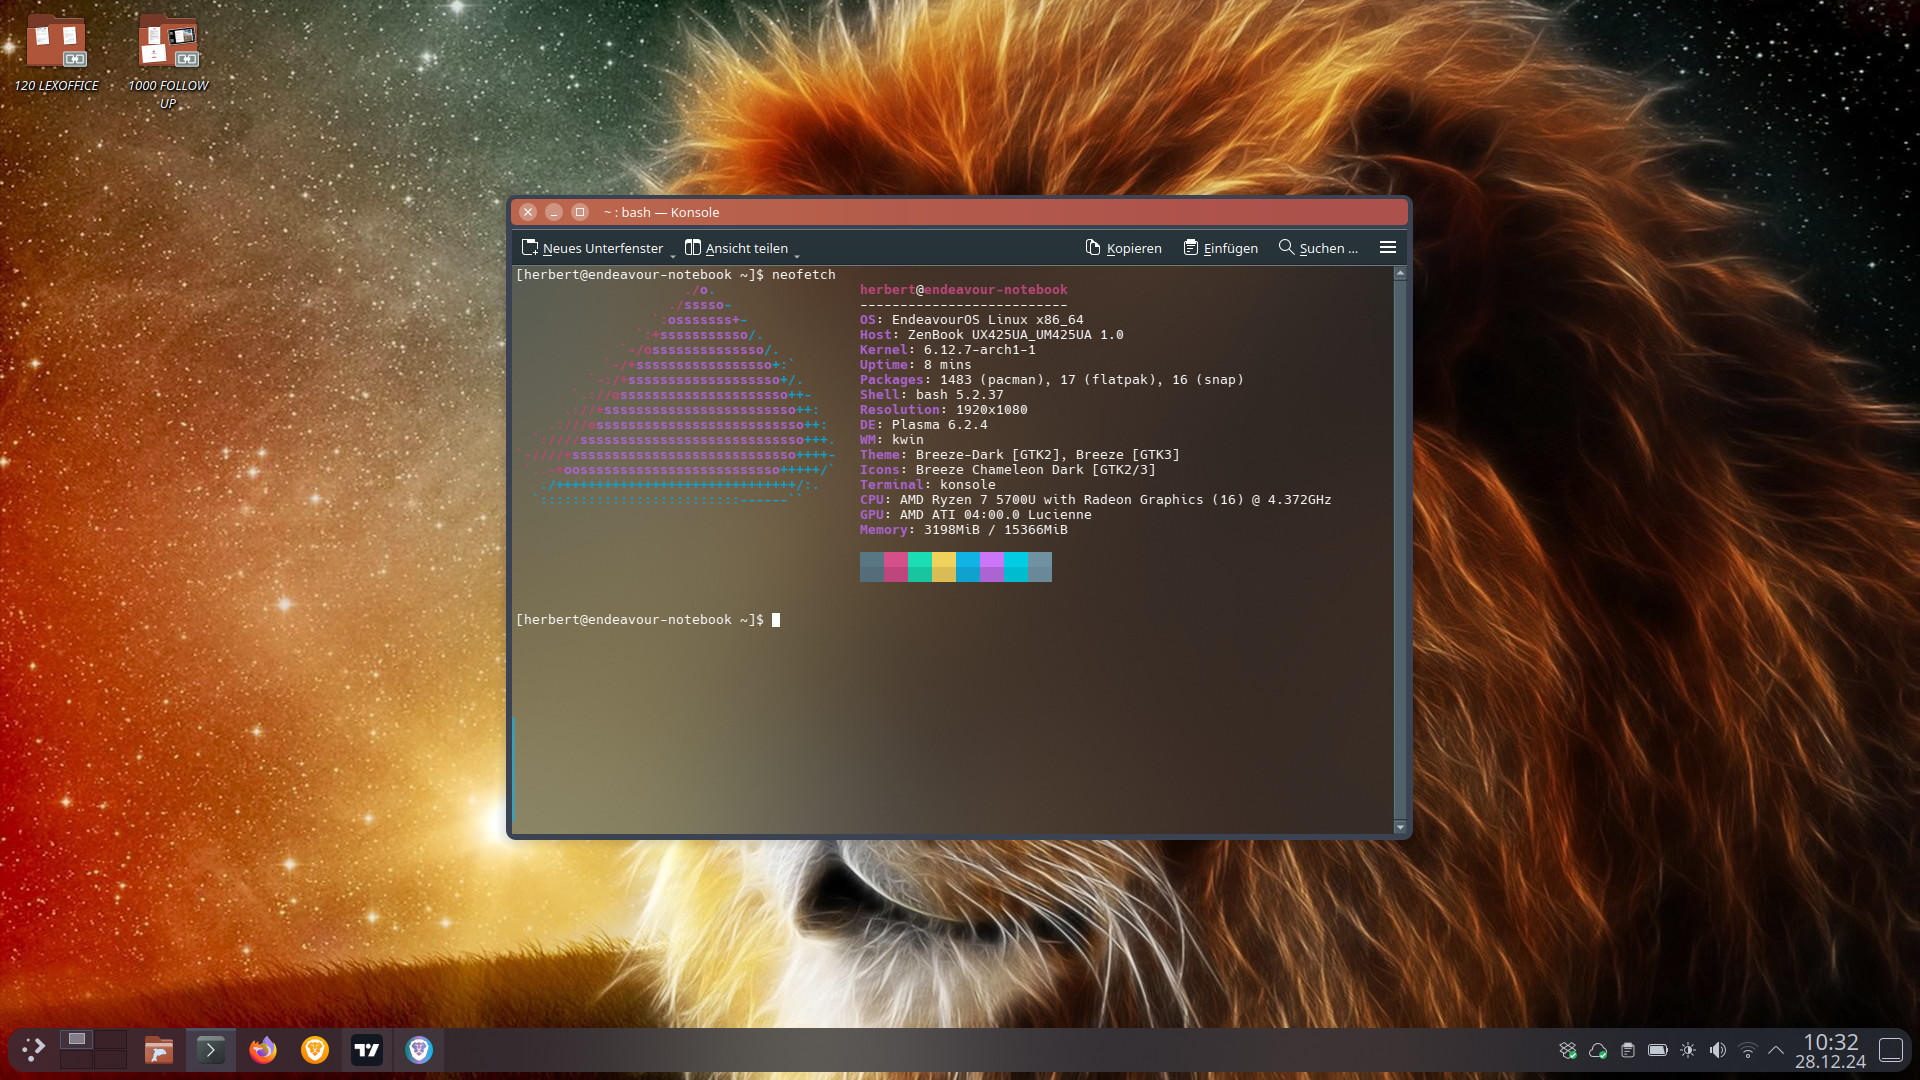1920x1080 pixels.
Task: Open clipboard tray widget
Action: tap(1627, 1050)
